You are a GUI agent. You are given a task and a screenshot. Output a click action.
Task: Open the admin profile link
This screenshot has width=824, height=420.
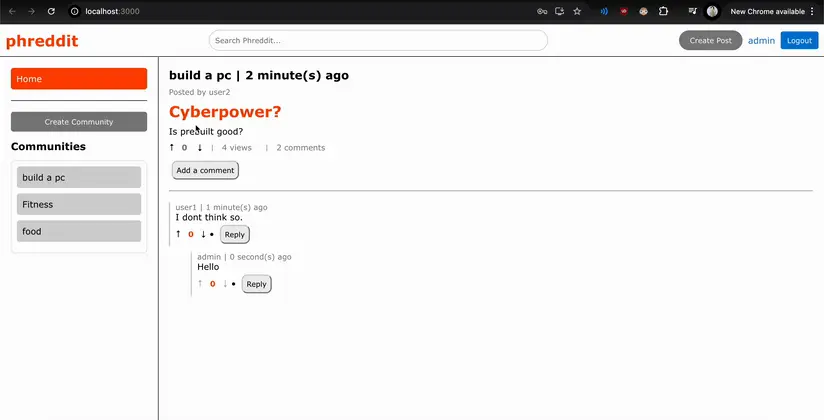(761, 40)
